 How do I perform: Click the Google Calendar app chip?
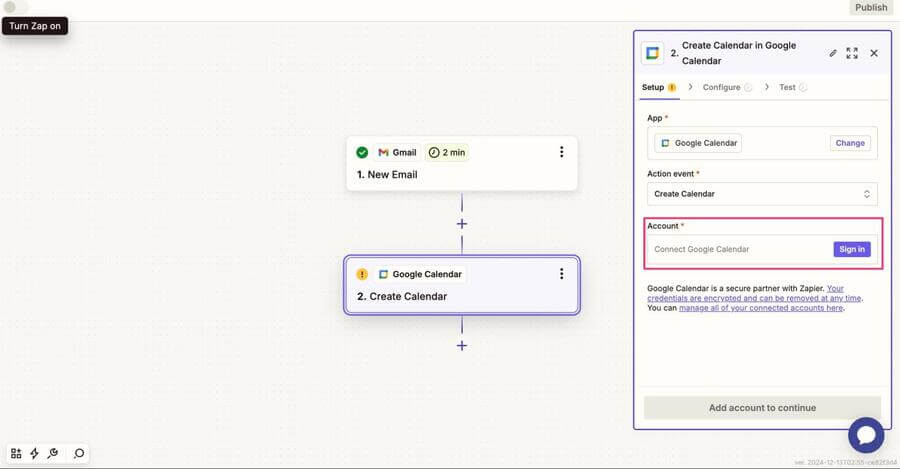tap(698, 143)
